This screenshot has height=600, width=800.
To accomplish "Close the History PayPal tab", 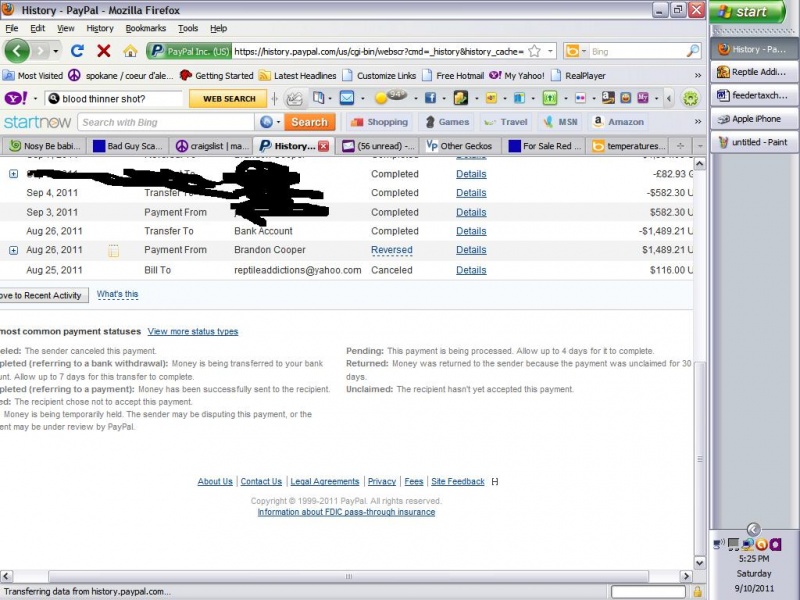I will click(x=323, y=146).
